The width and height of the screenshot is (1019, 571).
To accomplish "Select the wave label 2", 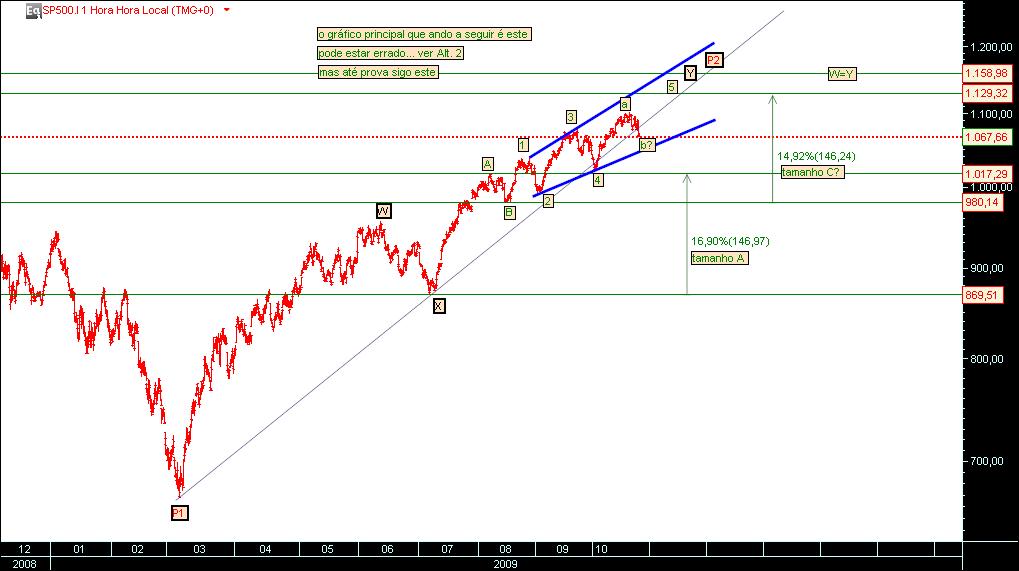I will pos(548,201).
